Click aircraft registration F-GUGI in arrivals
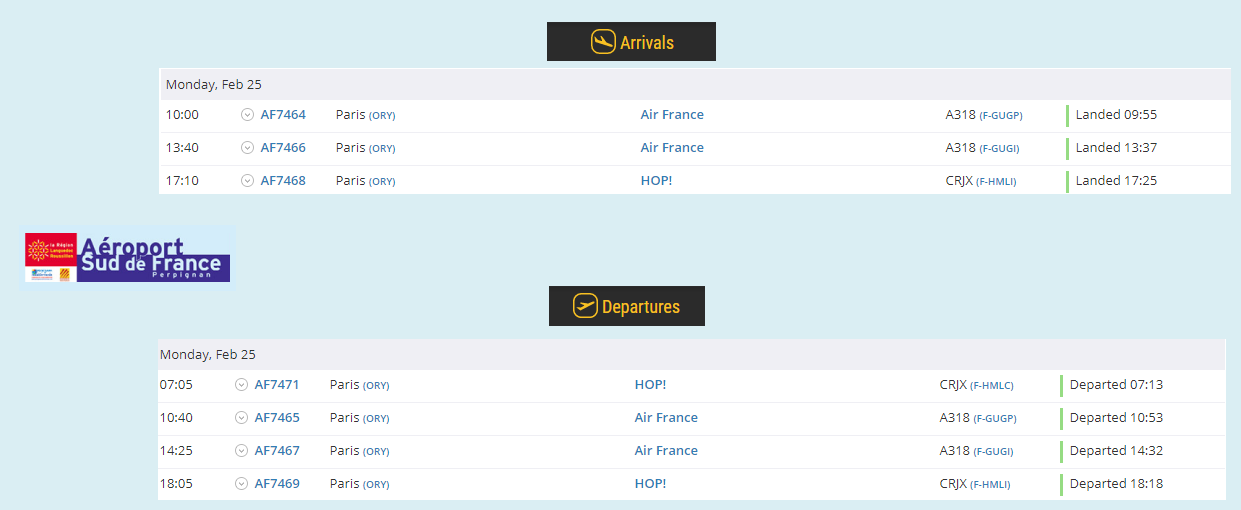 pos(999,149)
